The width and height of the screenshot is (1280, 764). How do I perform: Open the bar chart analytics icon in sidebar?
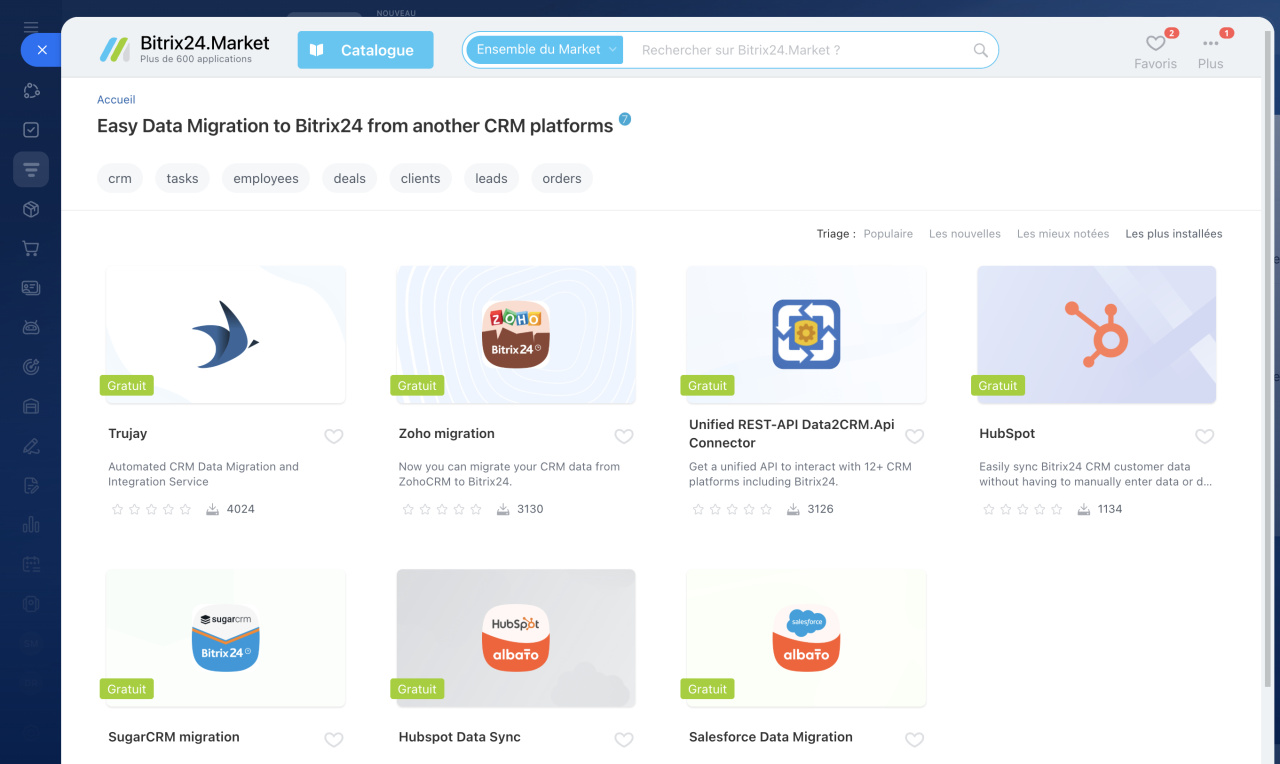pos(31,525)
